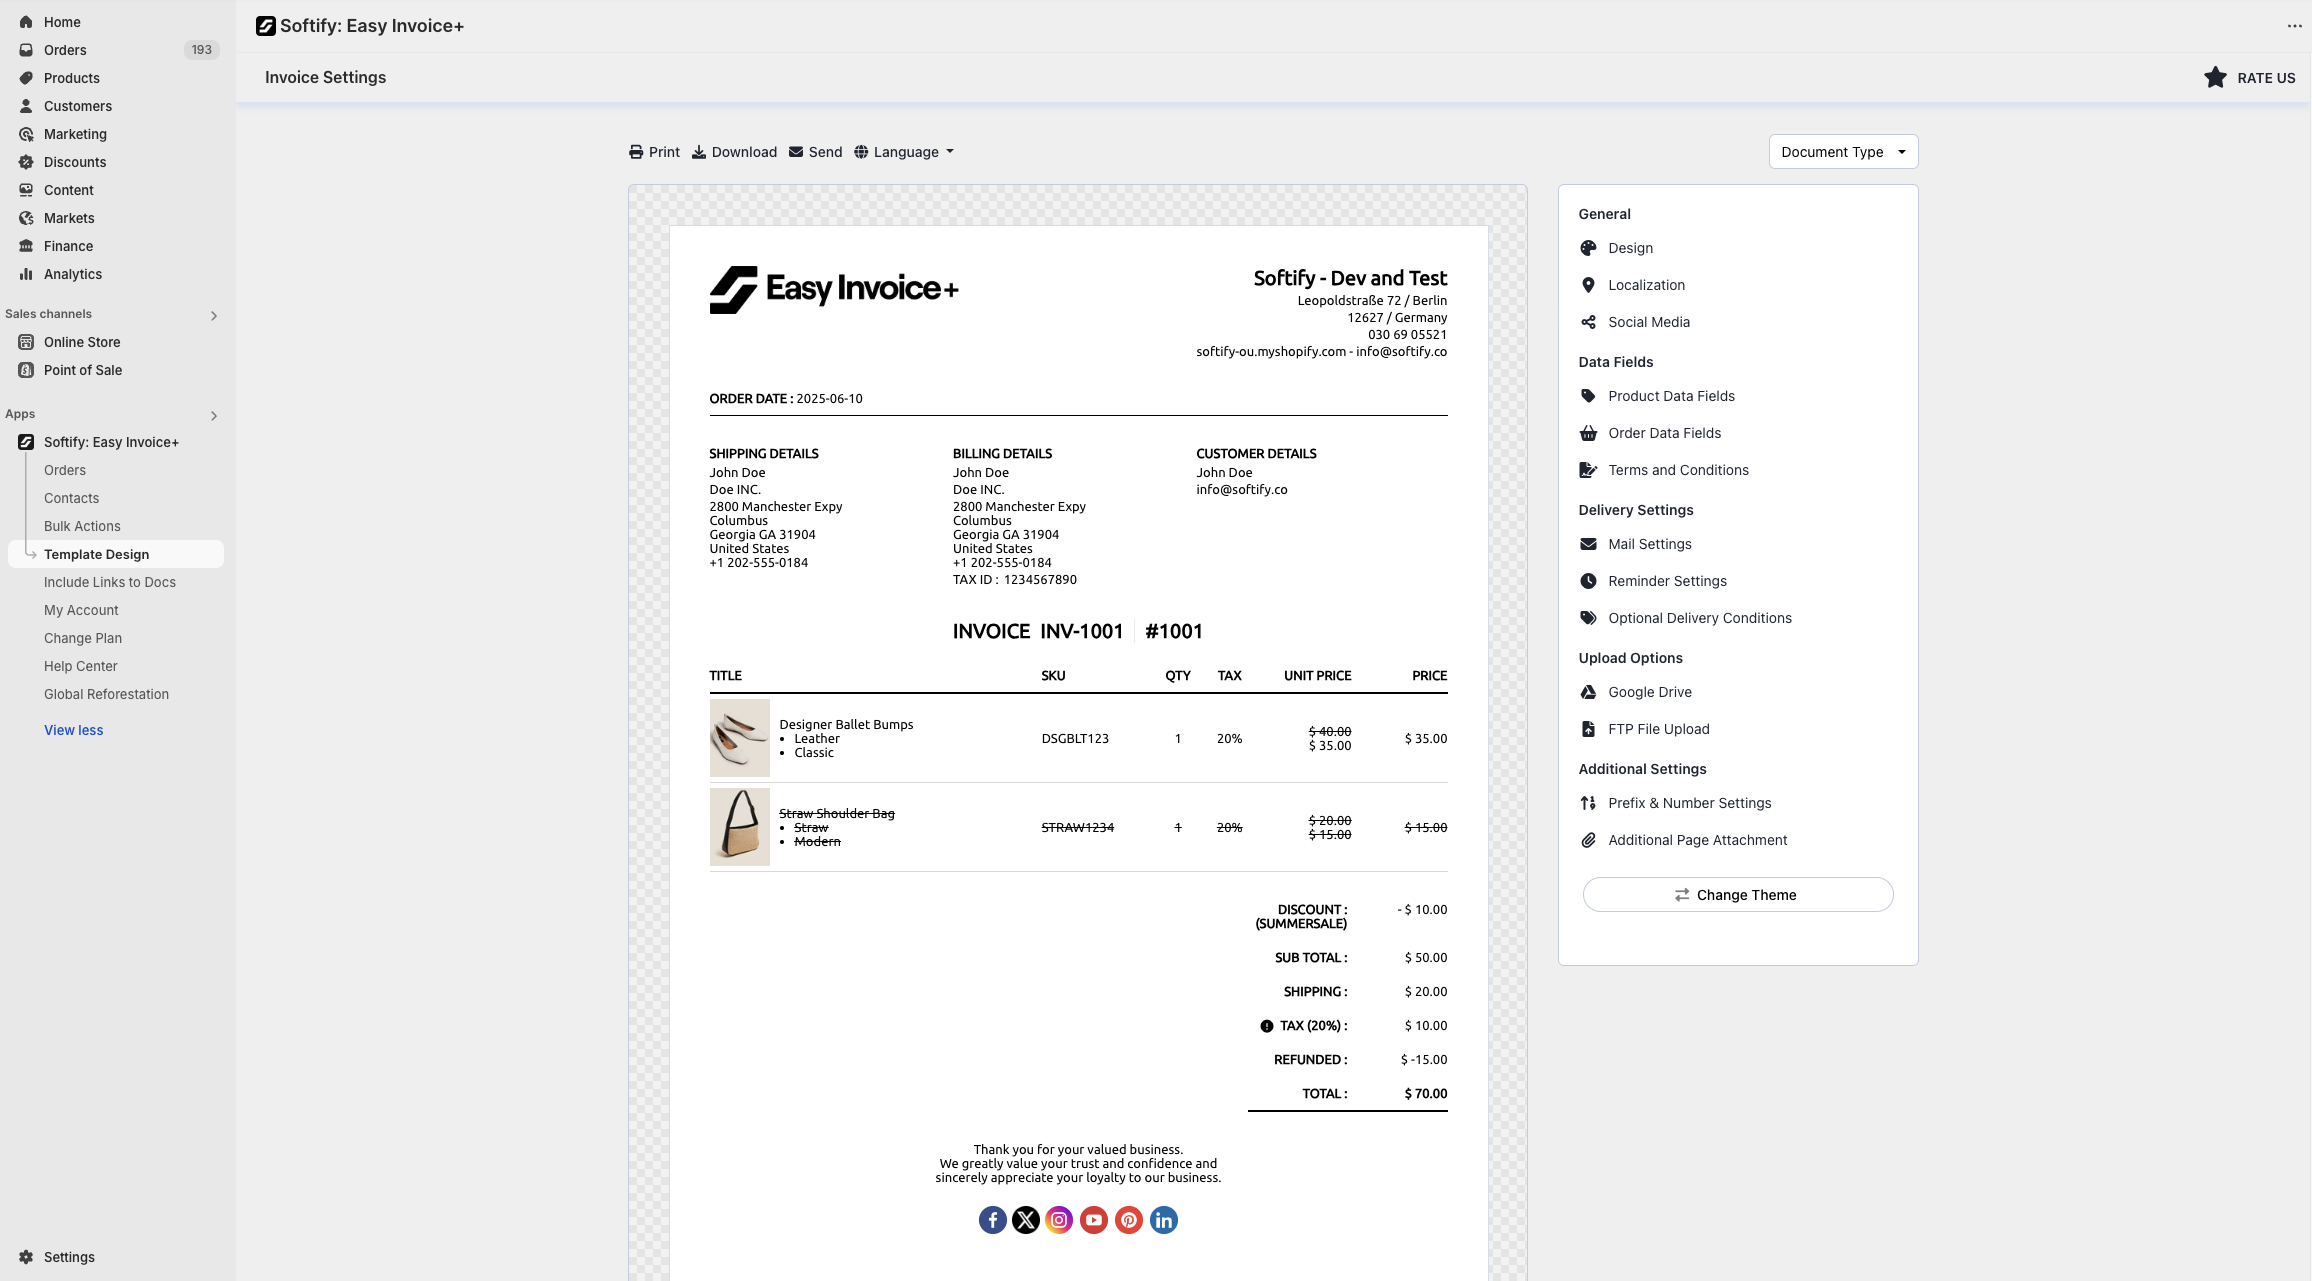This screenshot has height=1281, width=2312.
Task: Click the tax info circle icon
Action: [1266, 1026]
